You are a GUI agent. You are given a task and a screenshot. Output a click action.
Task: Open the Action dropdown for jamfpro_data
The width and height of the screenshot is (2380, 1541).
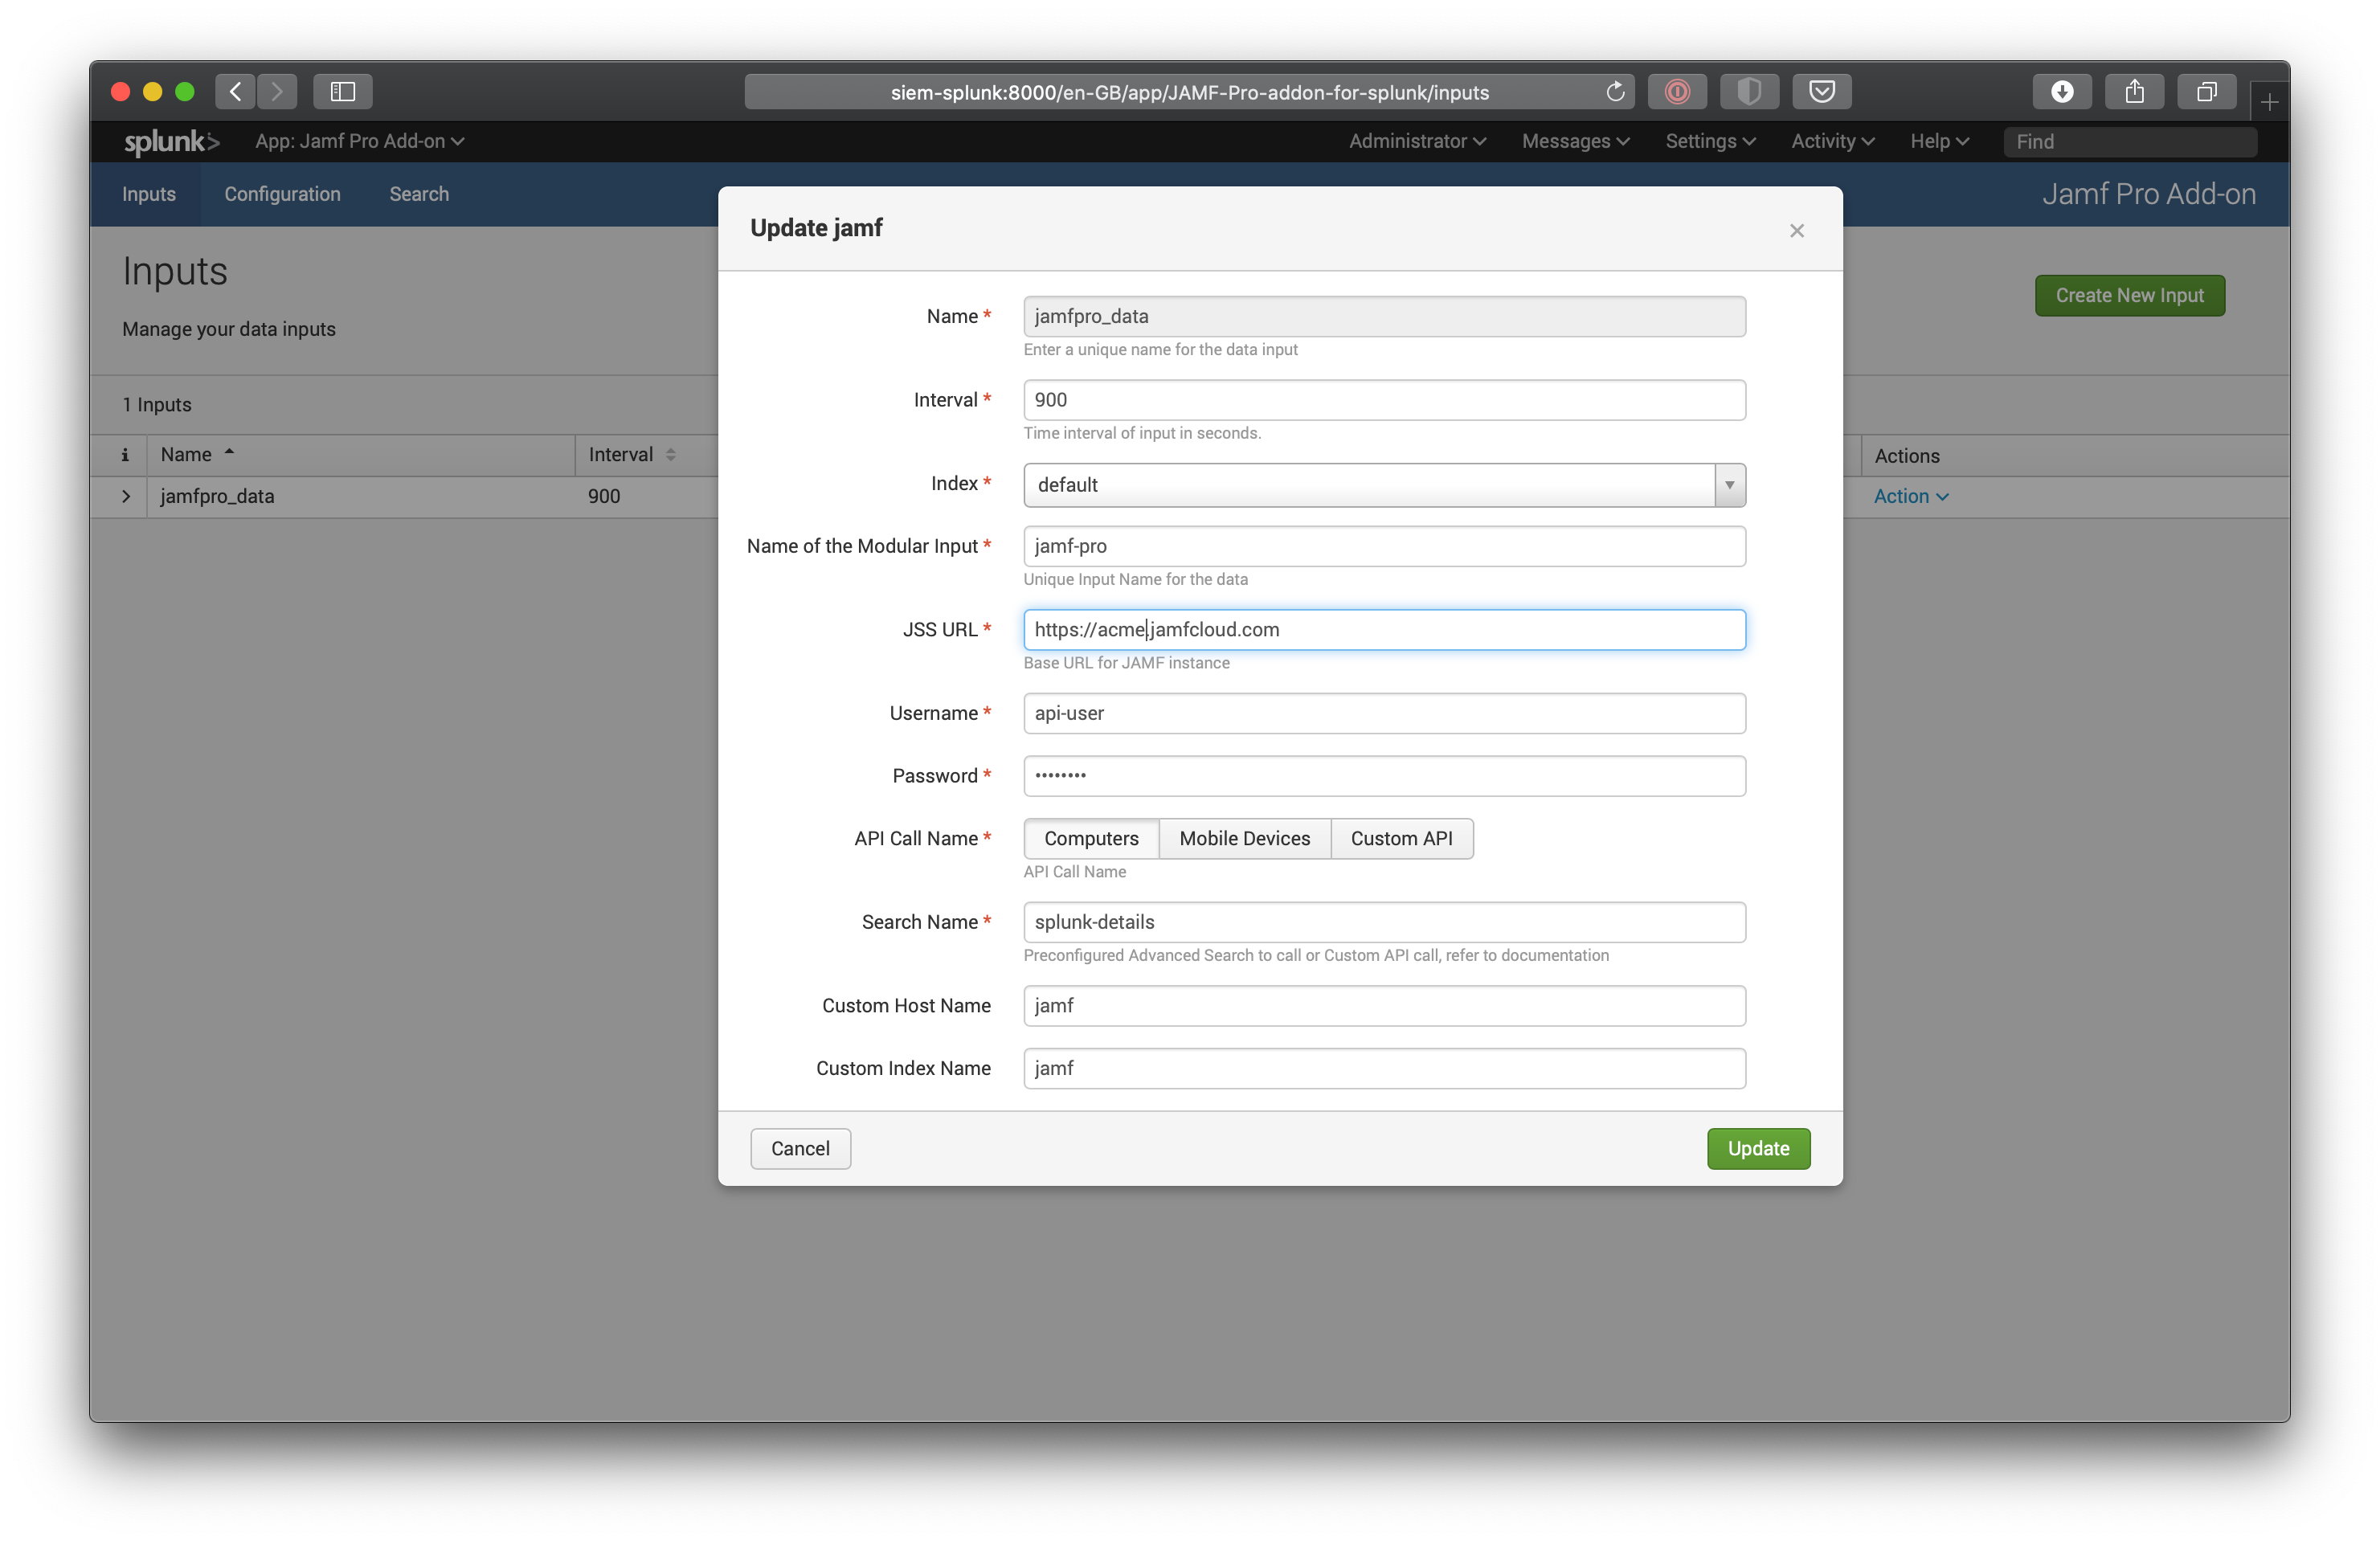pyautogui.click(x=1910, y=496)
